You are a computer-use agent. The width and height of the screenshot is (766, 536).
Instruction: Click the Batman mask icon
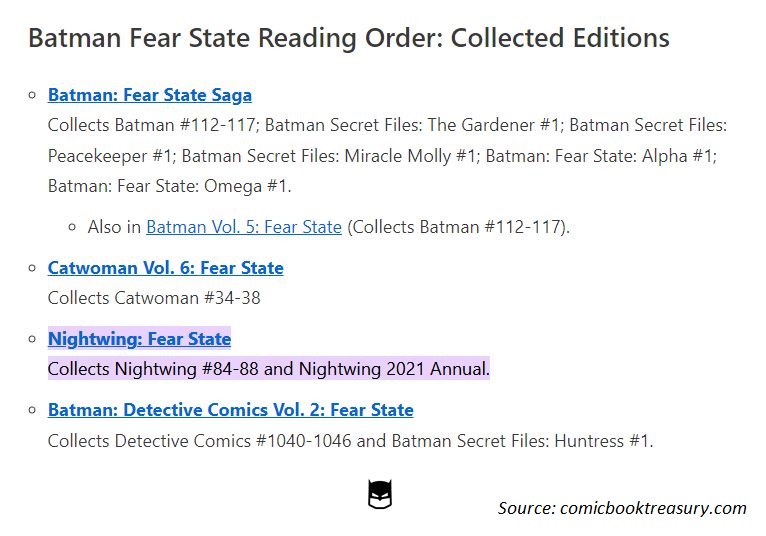tap(380, 494)
